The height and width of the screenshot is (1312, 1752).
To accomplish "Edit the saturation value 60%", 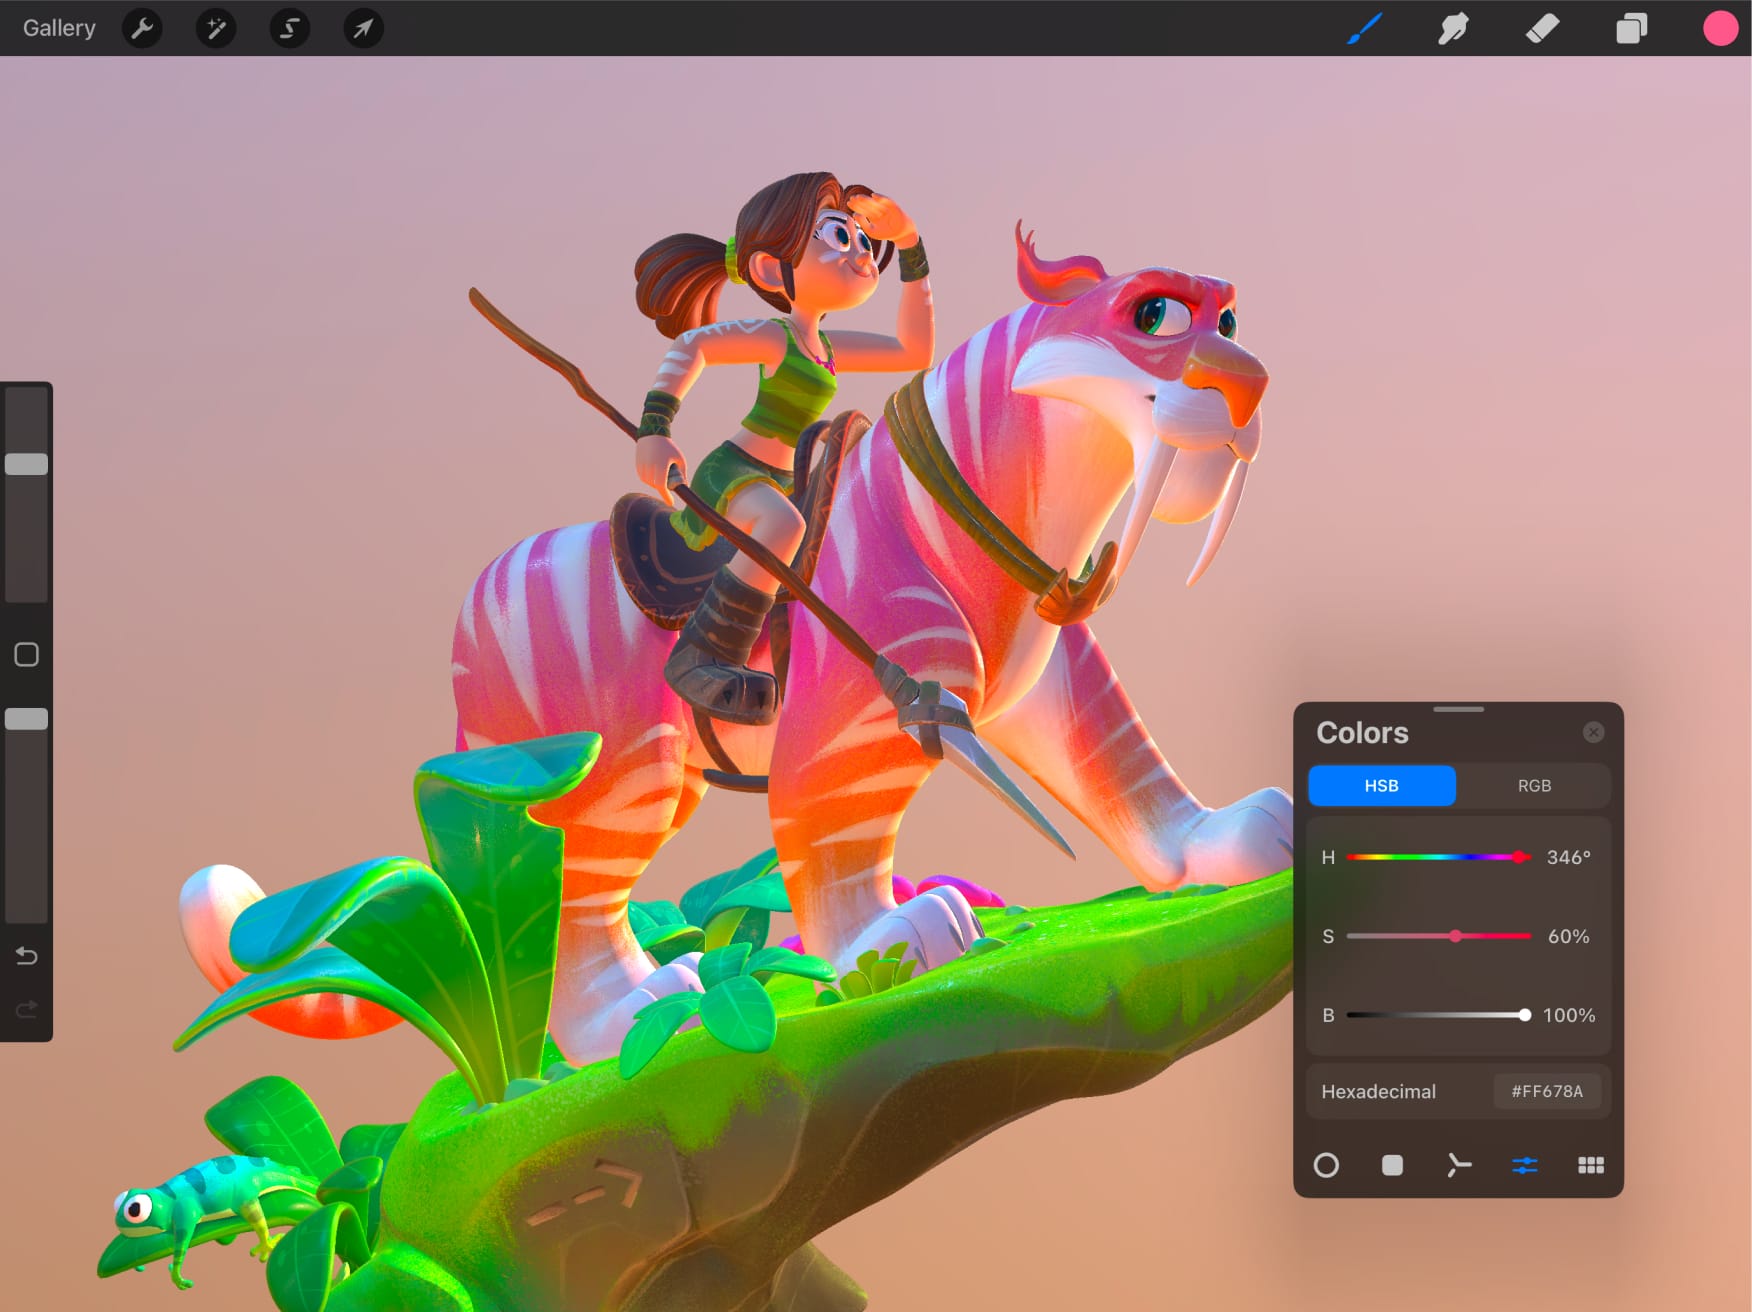I will (x=1568, y=936).
